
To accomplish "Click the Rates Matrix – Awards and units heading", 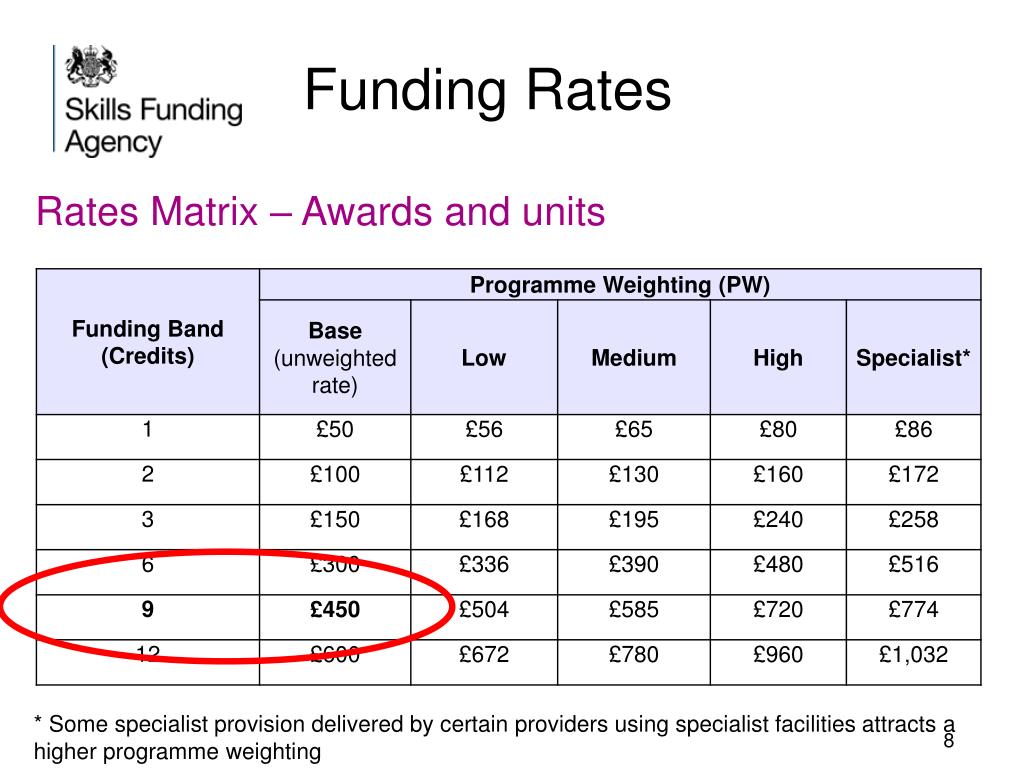I will click(321, 212).
